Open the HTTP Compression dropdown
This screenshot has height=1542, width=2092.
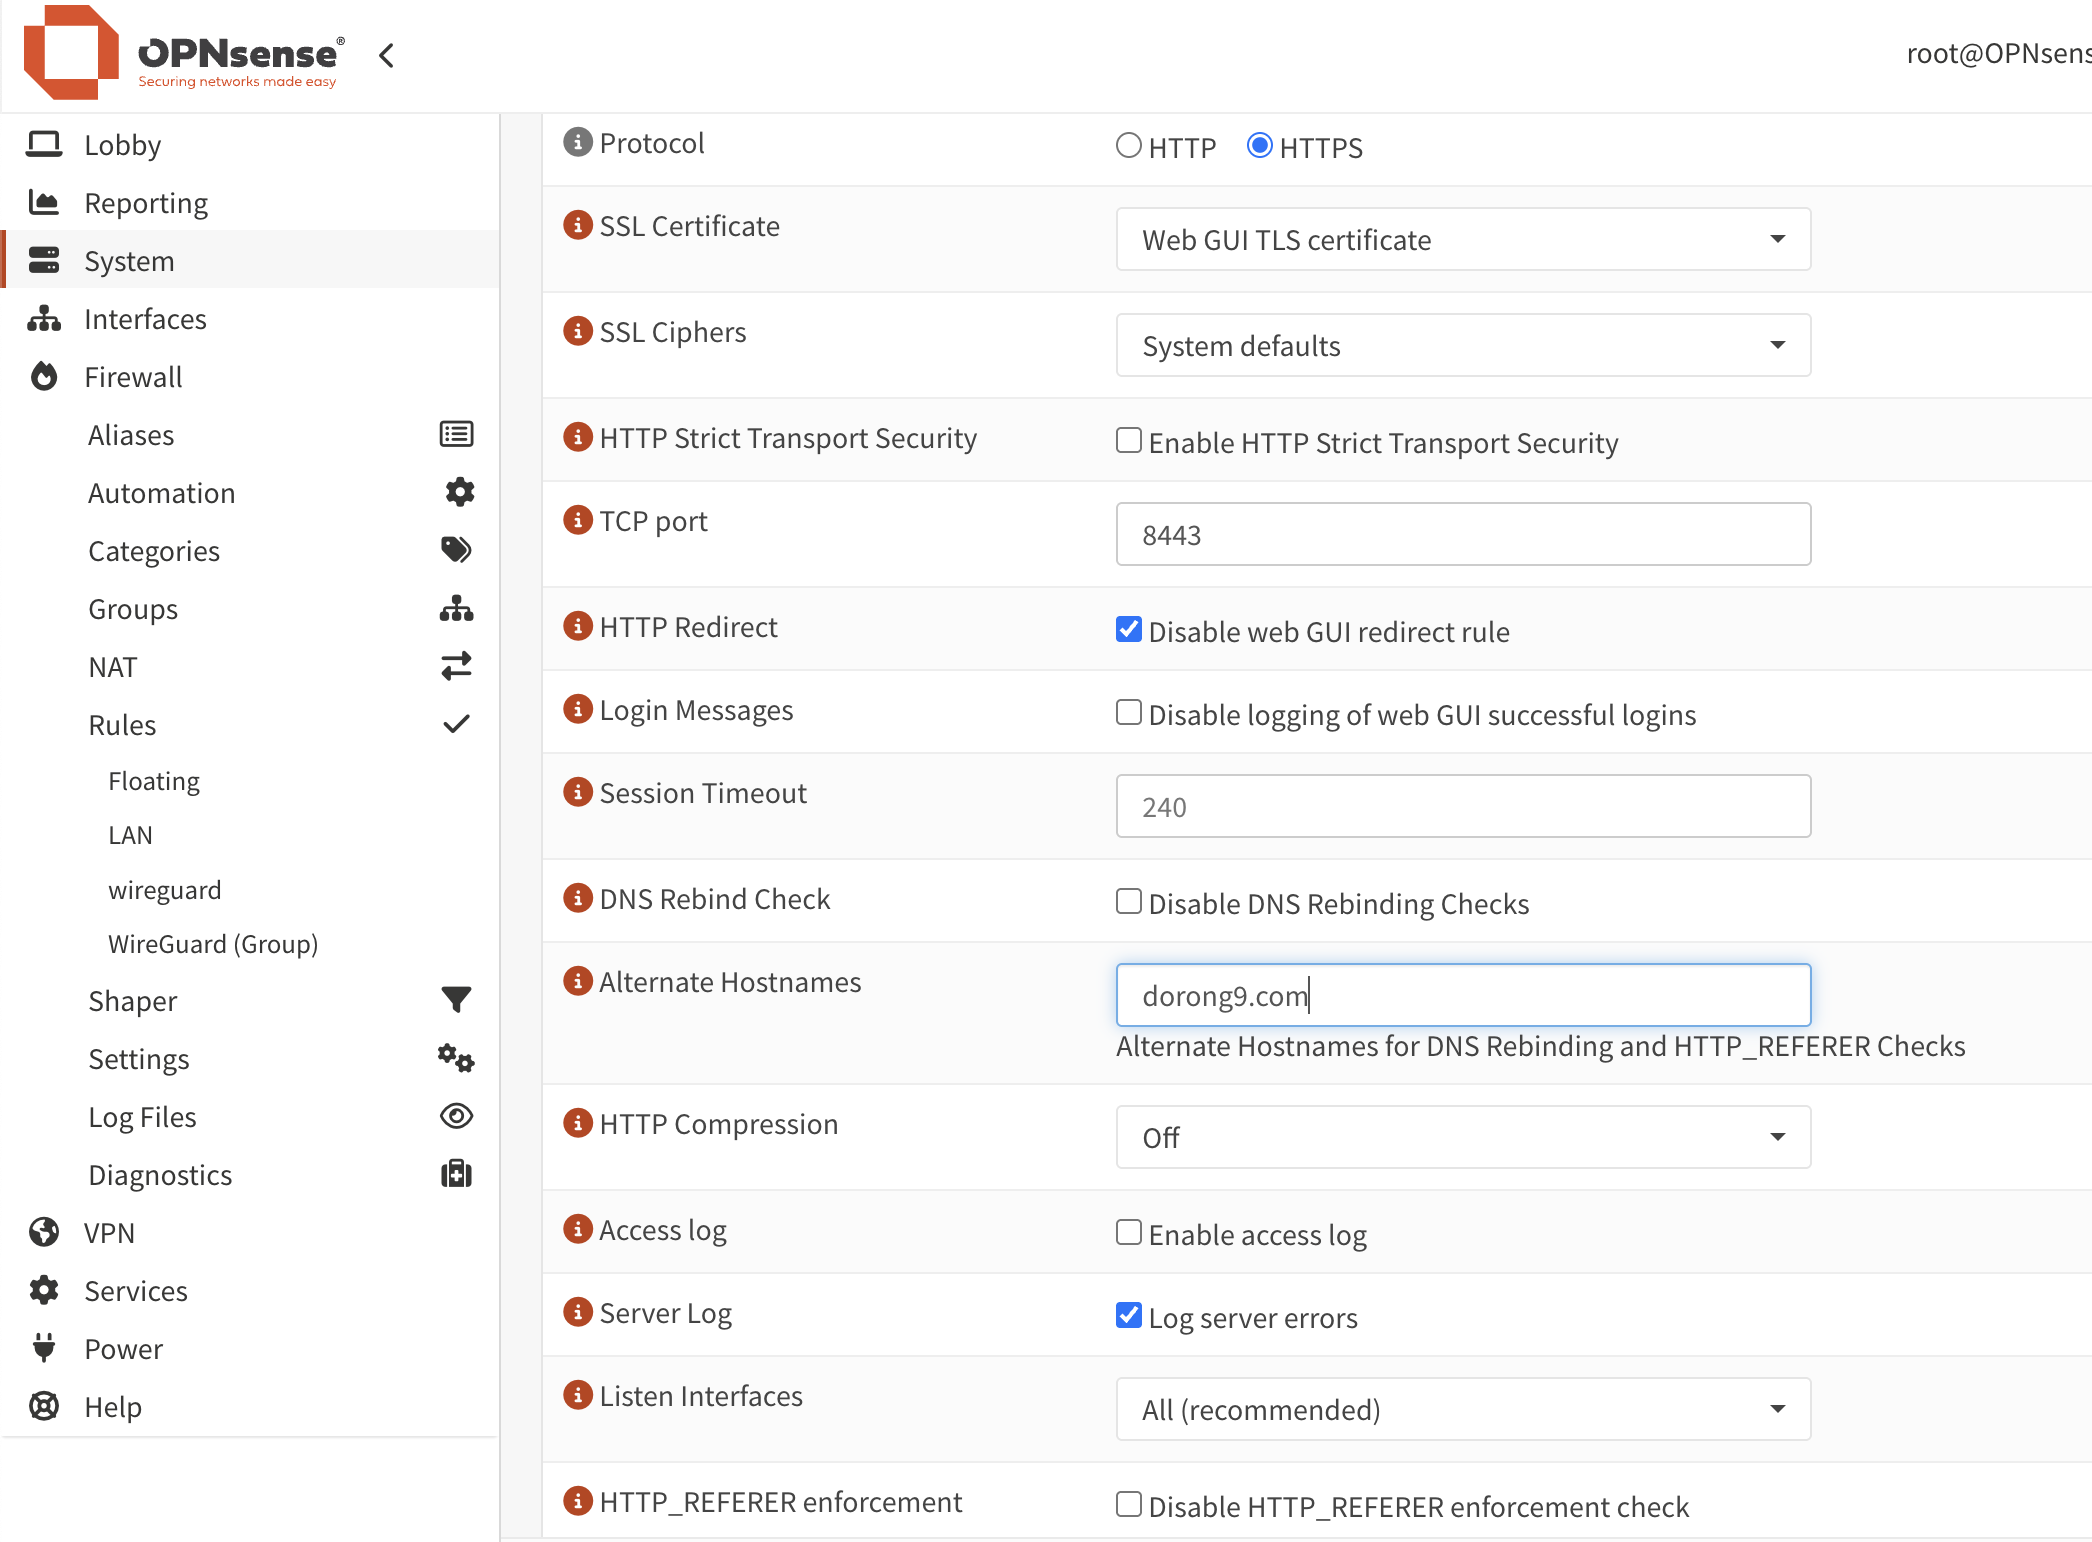click(1462, 1137)
